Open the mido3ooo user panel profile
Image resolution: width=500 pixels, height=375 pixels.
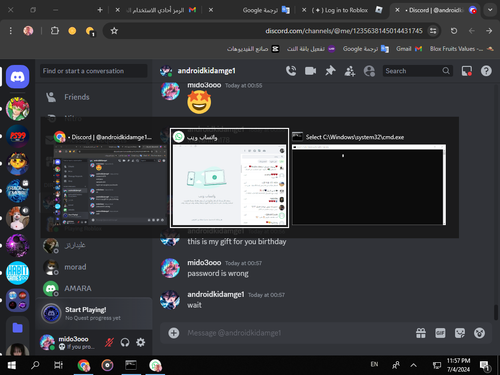point(68,342)
